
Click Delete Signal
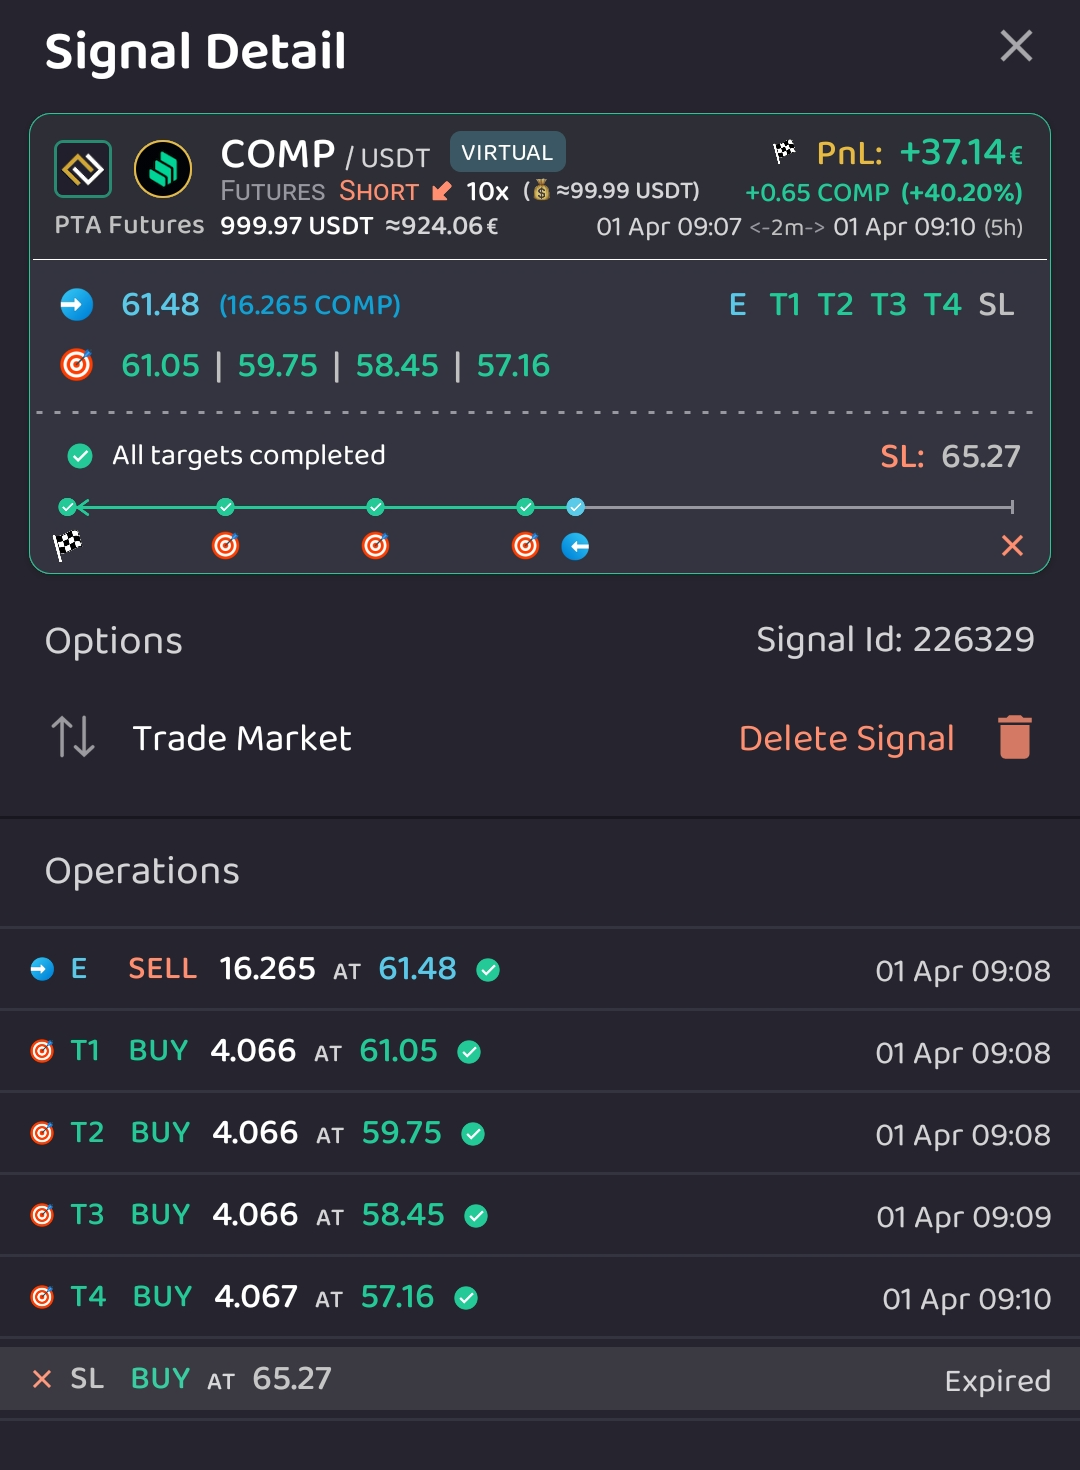click(x=846, y=737)
